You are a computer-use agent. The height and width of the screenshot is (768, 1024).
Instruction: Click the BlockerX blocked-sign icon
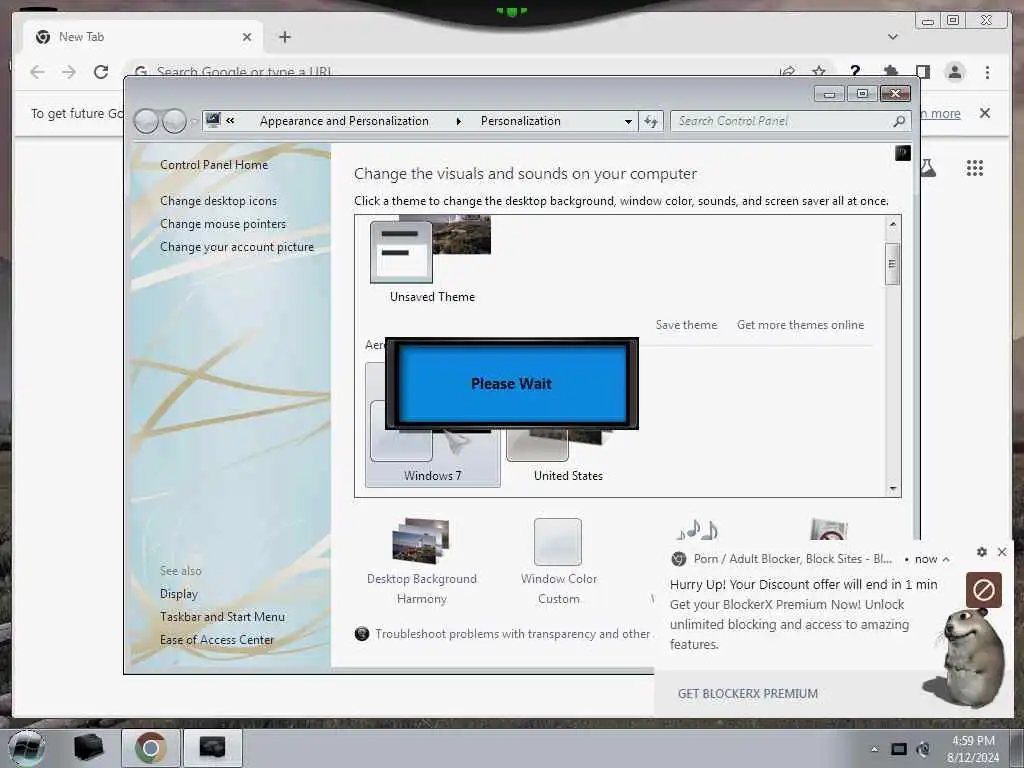(x=984, y=590)
